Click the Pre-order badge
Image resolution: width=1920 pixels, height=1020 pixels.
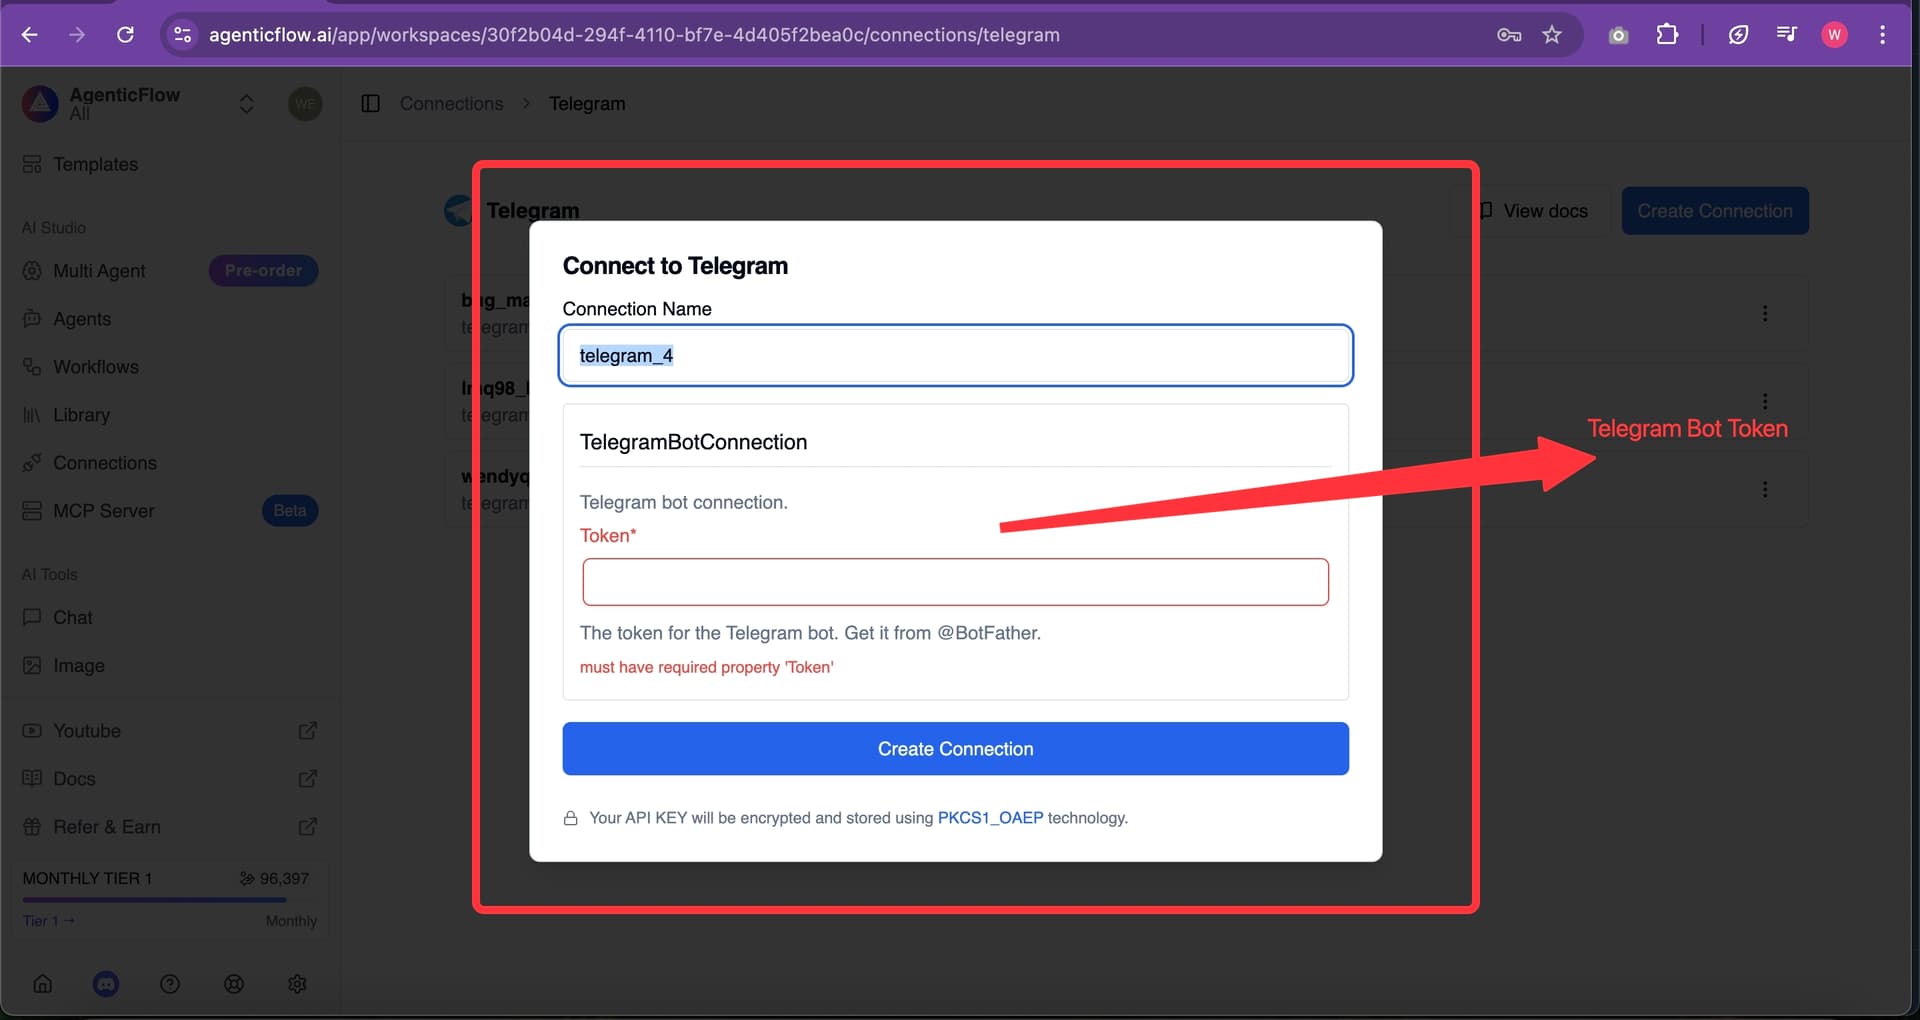[x=263, y=271]
